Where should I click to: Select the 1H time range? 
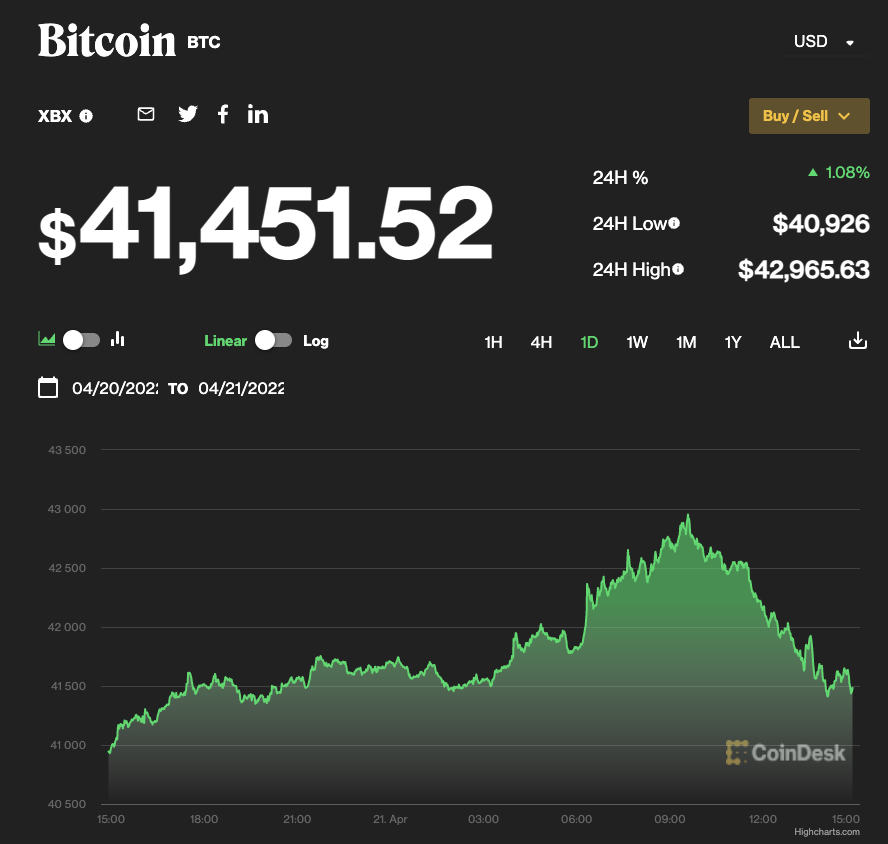pyautogui.click(x=493, y=342)
